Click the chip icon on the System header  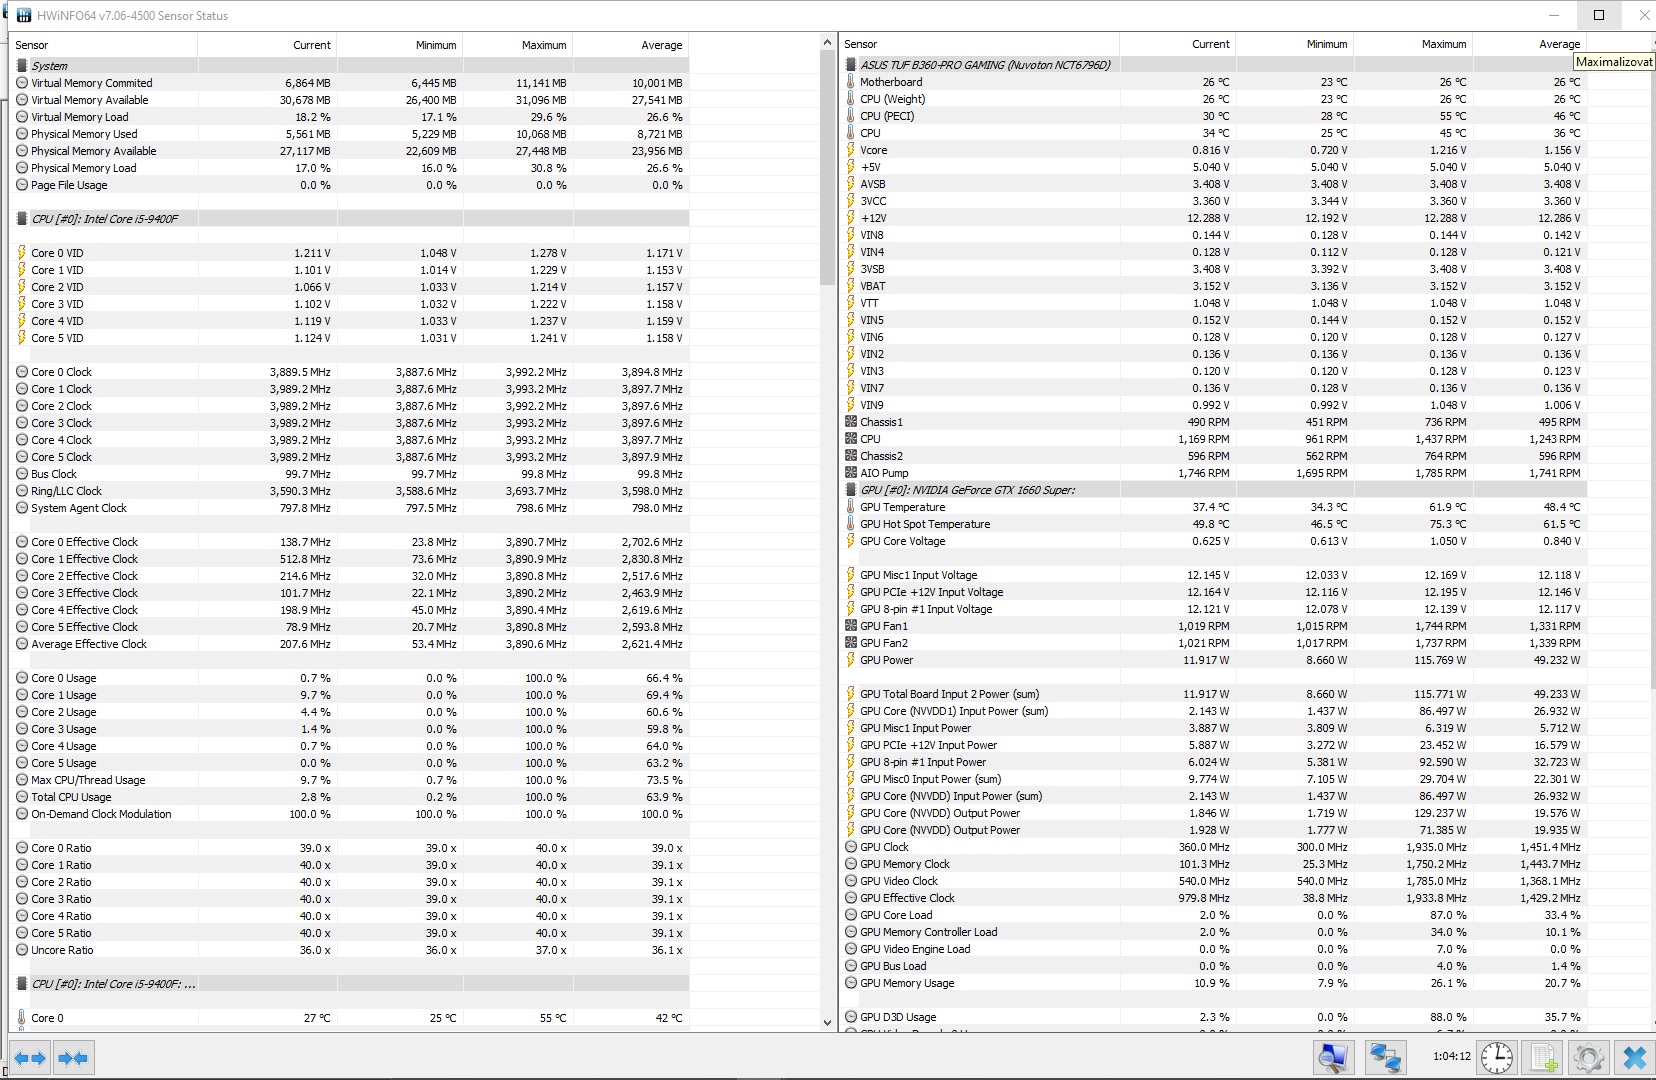[22, 66]
